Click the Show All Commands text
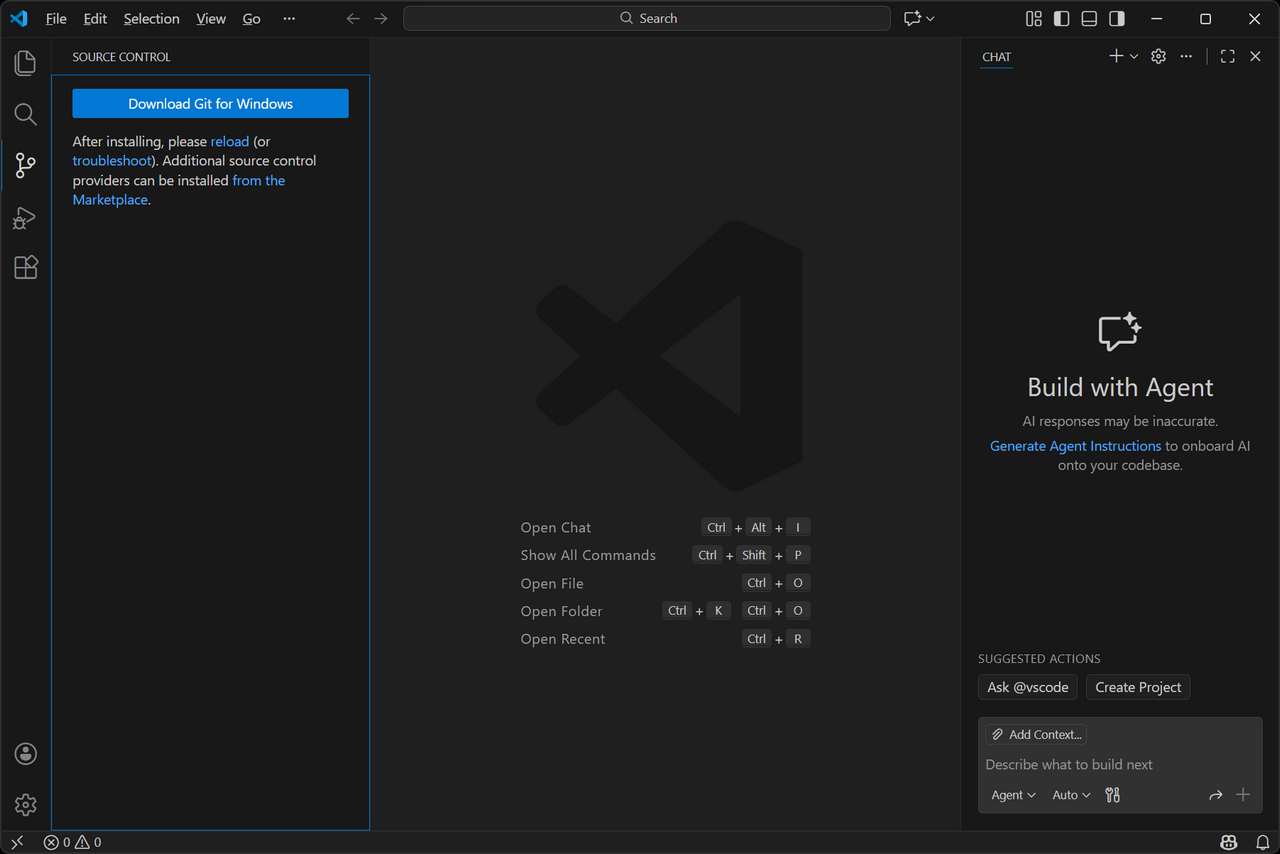1280x854 pixels. coord(588,555)
